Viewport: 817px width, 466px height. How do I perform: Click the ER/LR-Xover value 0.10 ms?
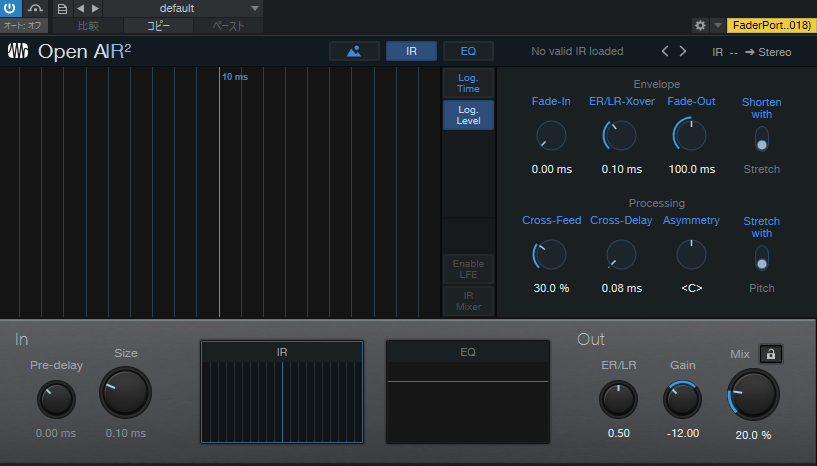pyautogui.click(x=622, y=169)
